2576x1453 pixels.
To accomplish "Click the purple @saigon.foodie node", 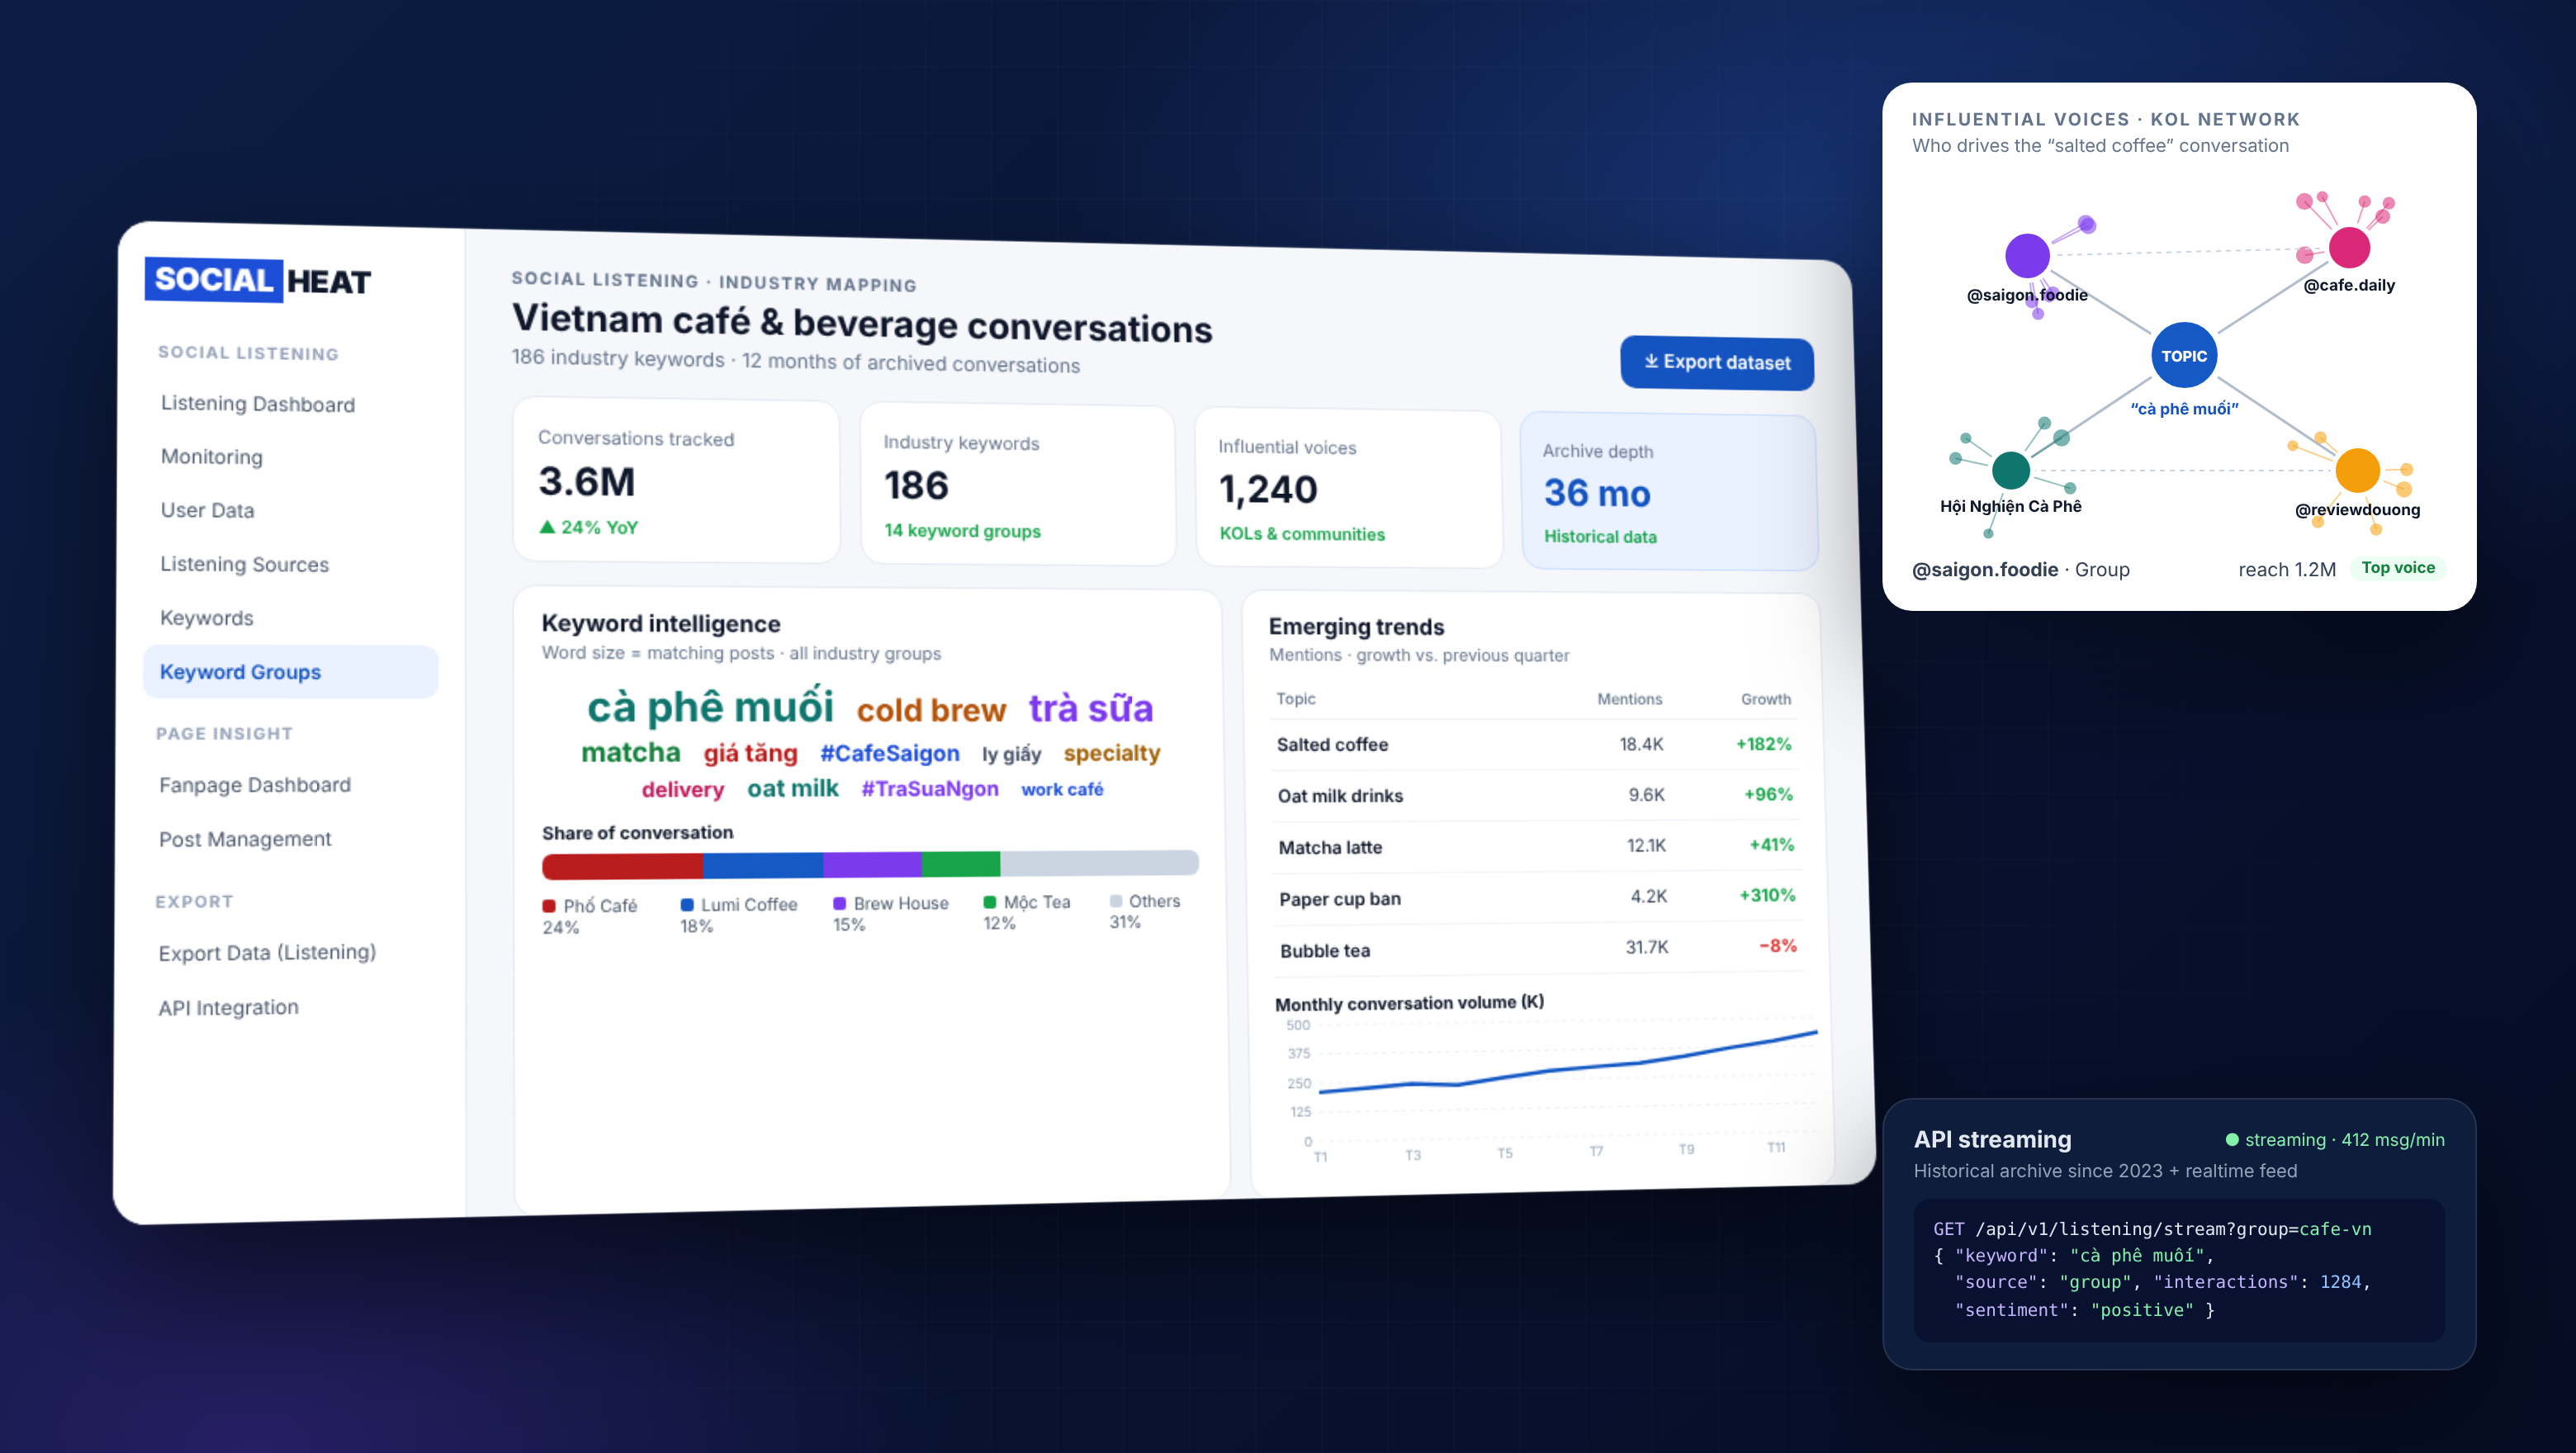I will [x=2027, y=255].
